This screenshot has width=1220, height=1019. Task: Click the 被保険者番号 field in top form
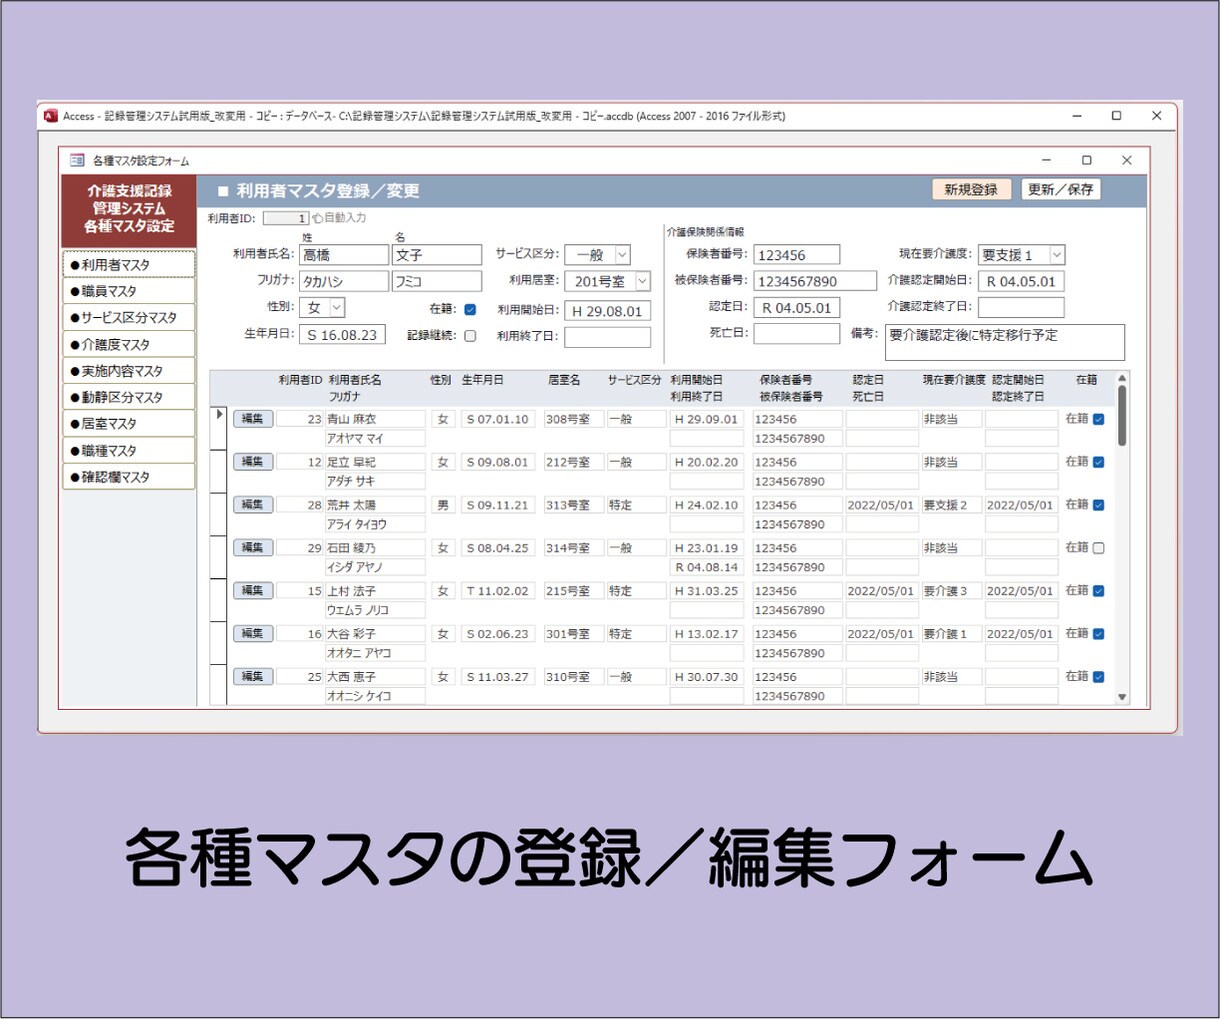click(x=815, y=281)
